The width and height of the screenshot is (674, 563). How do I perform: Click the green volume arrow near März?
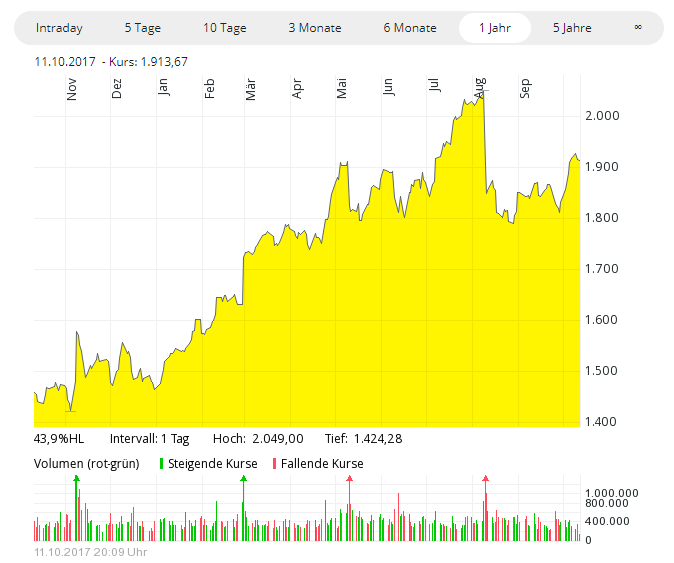(x=243, y=478)
